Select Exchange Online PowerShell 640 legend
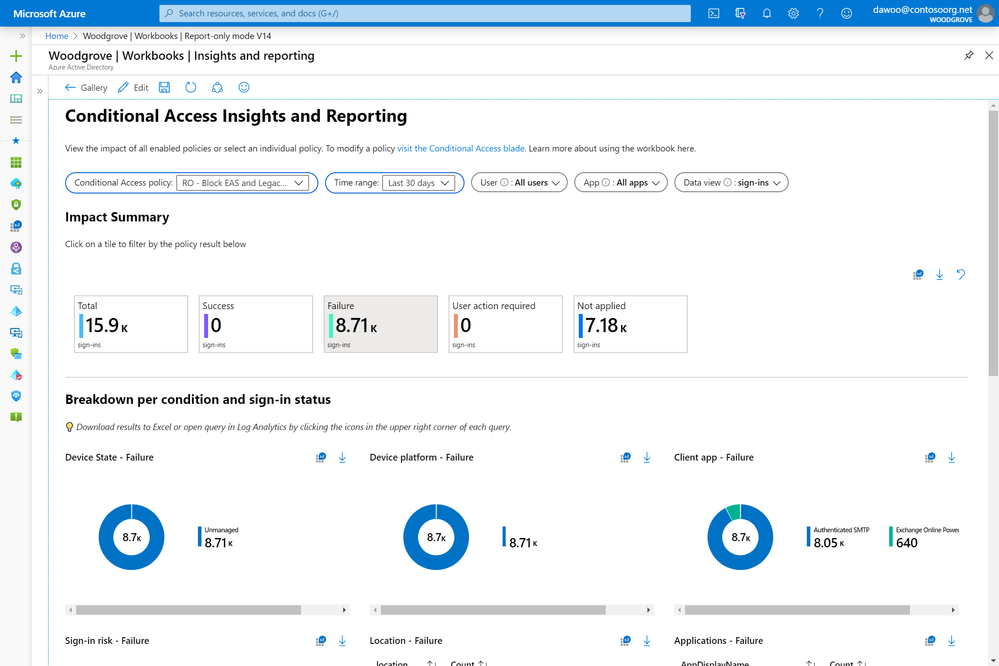Screen dimensions: 999x666 tap(924, 537)
